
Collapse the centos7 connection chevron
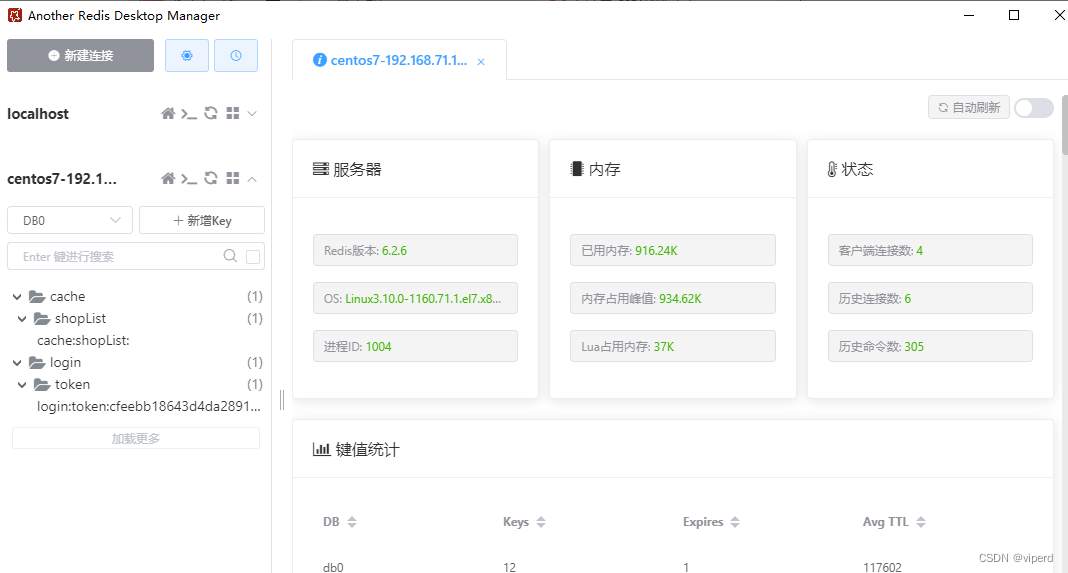point(252,179)
